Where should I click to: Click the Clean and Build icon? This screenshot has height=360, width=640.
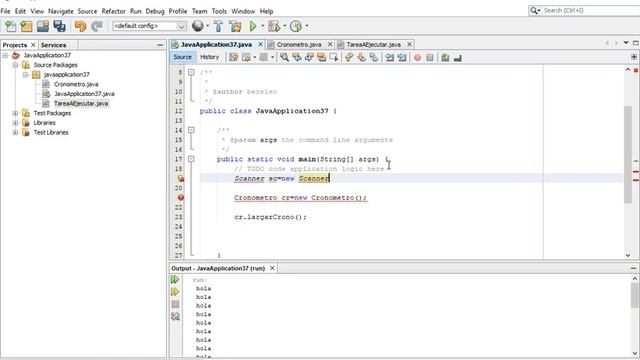(x=235, y=26)
